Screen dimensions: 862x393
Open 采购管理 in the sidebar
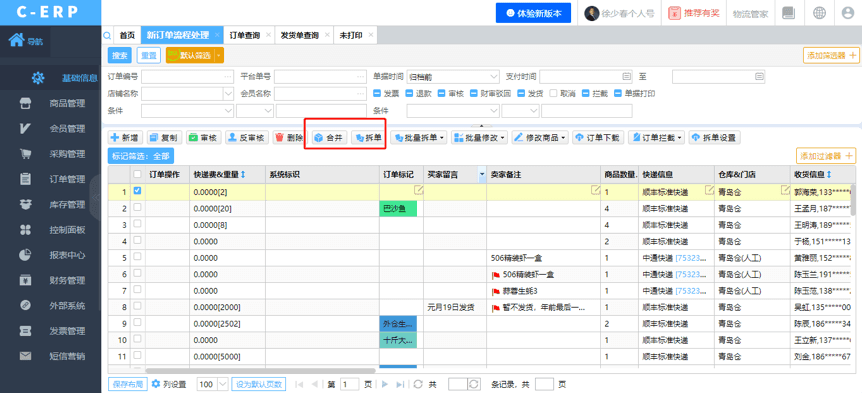pos(67,154)
